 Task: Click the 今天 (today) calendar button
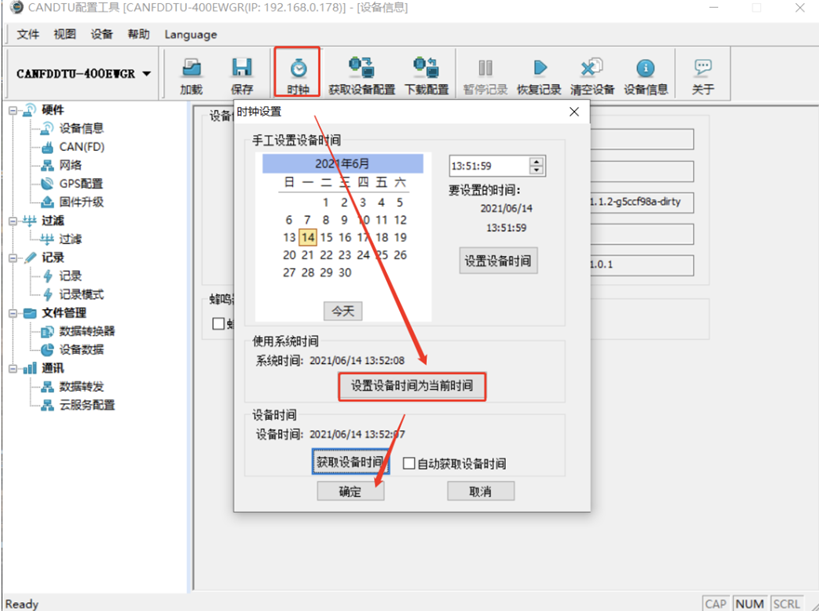(343, 311)
